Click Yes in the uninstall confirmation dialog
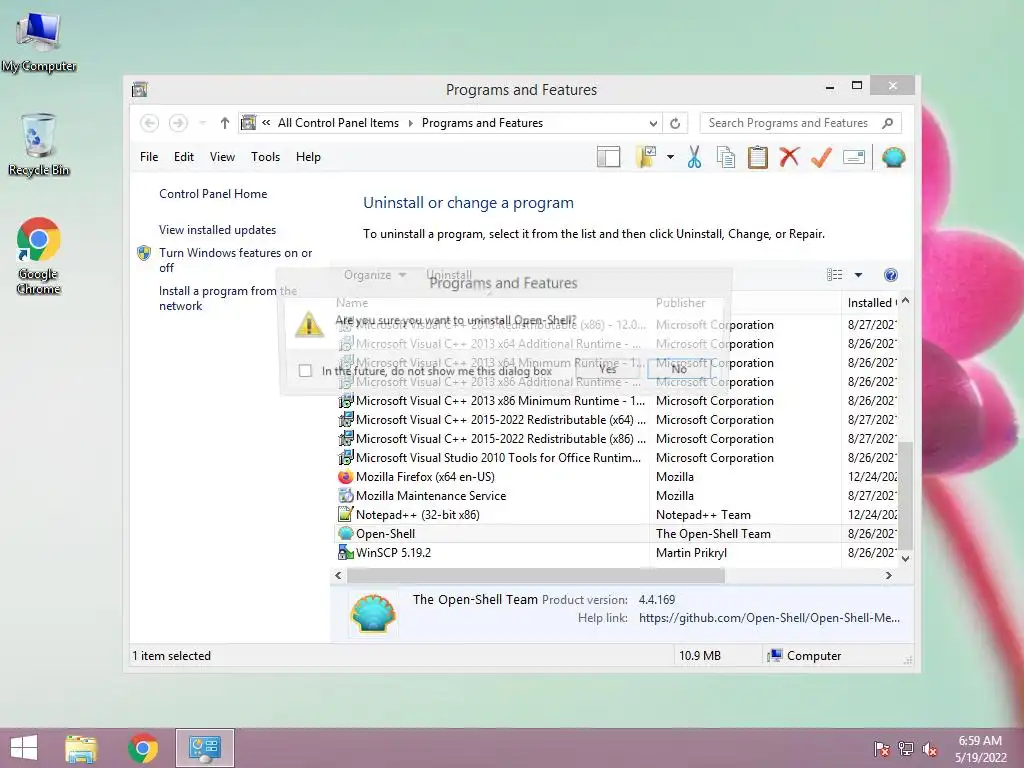The width and height of the screenshot is (1024, 768). [608, 369]
